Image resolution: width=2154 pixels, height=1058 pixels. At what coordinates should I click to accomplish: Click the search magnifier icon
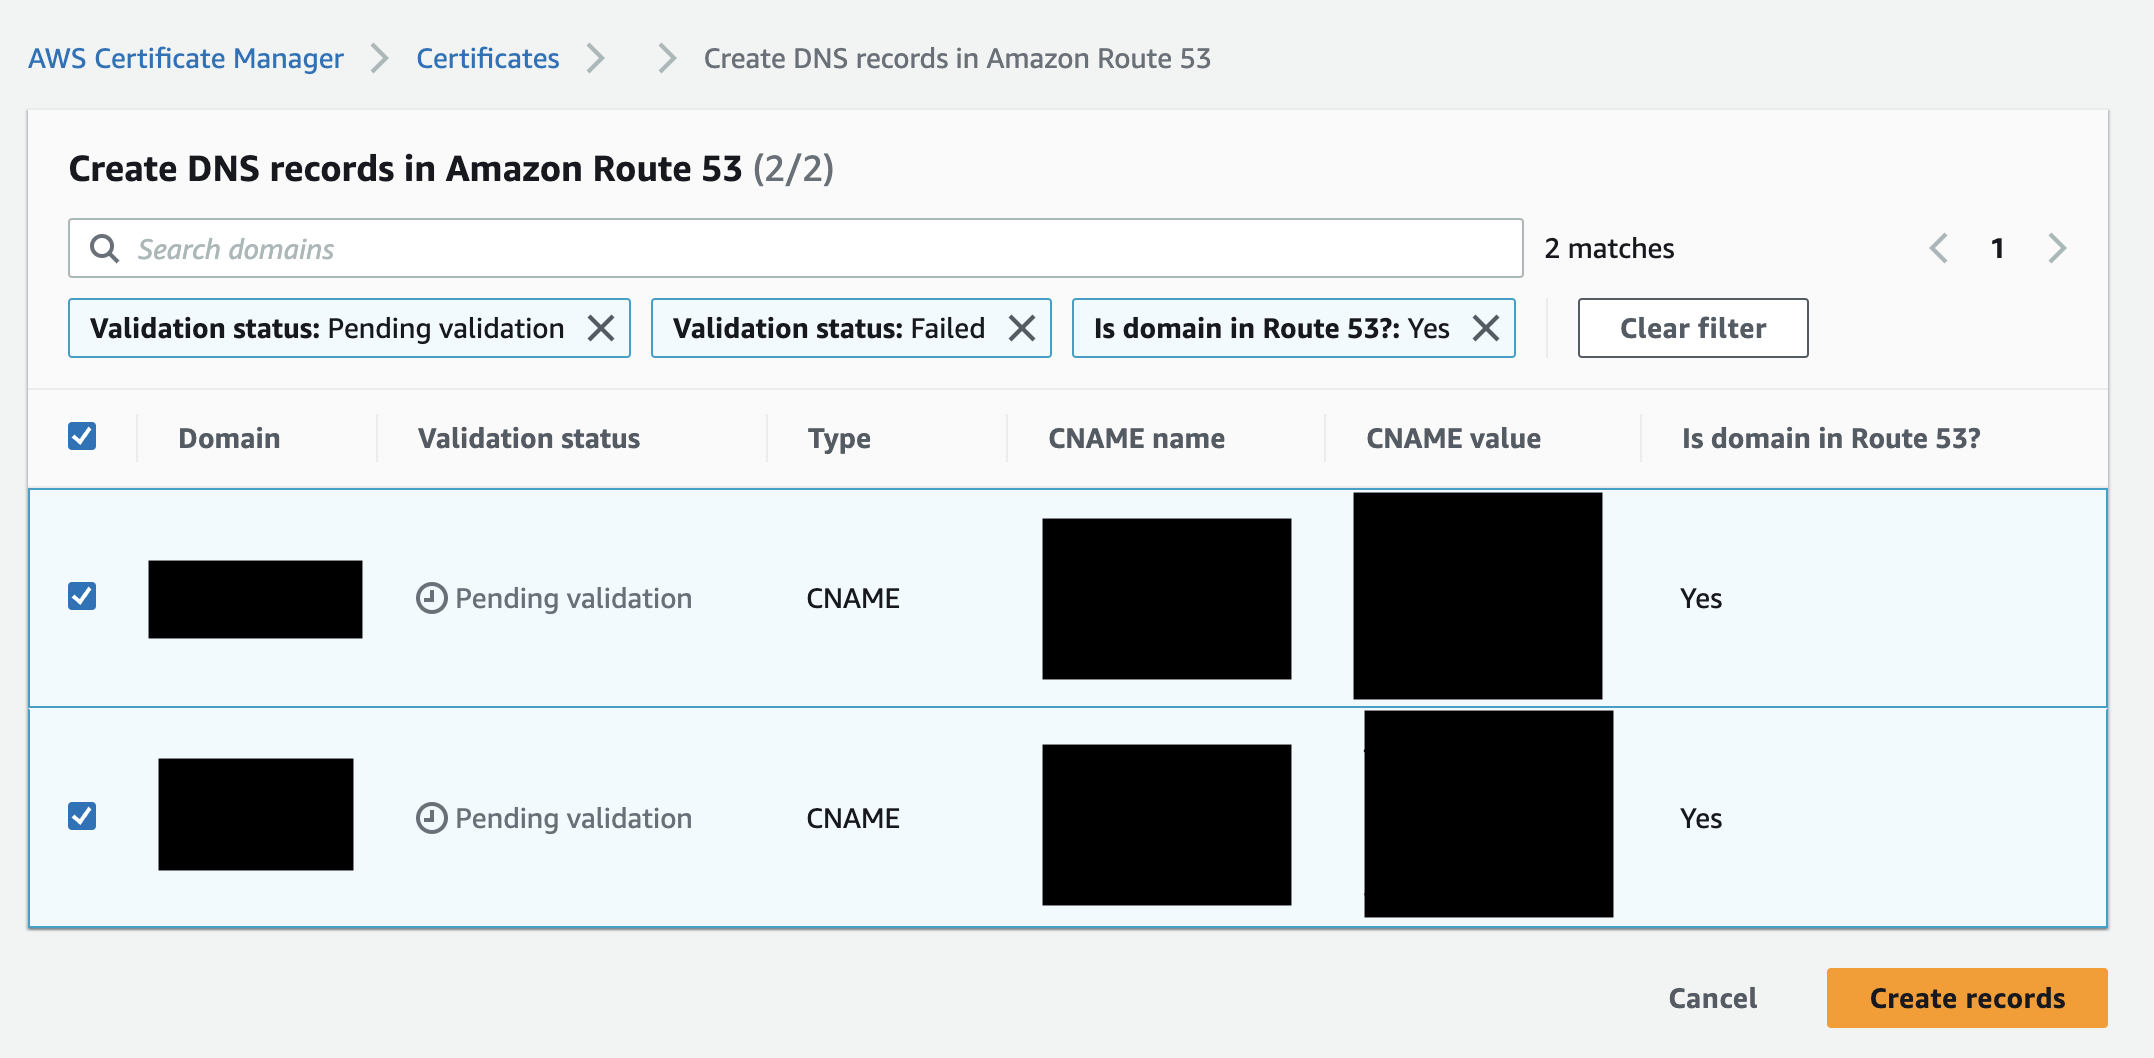pos(104,248)
